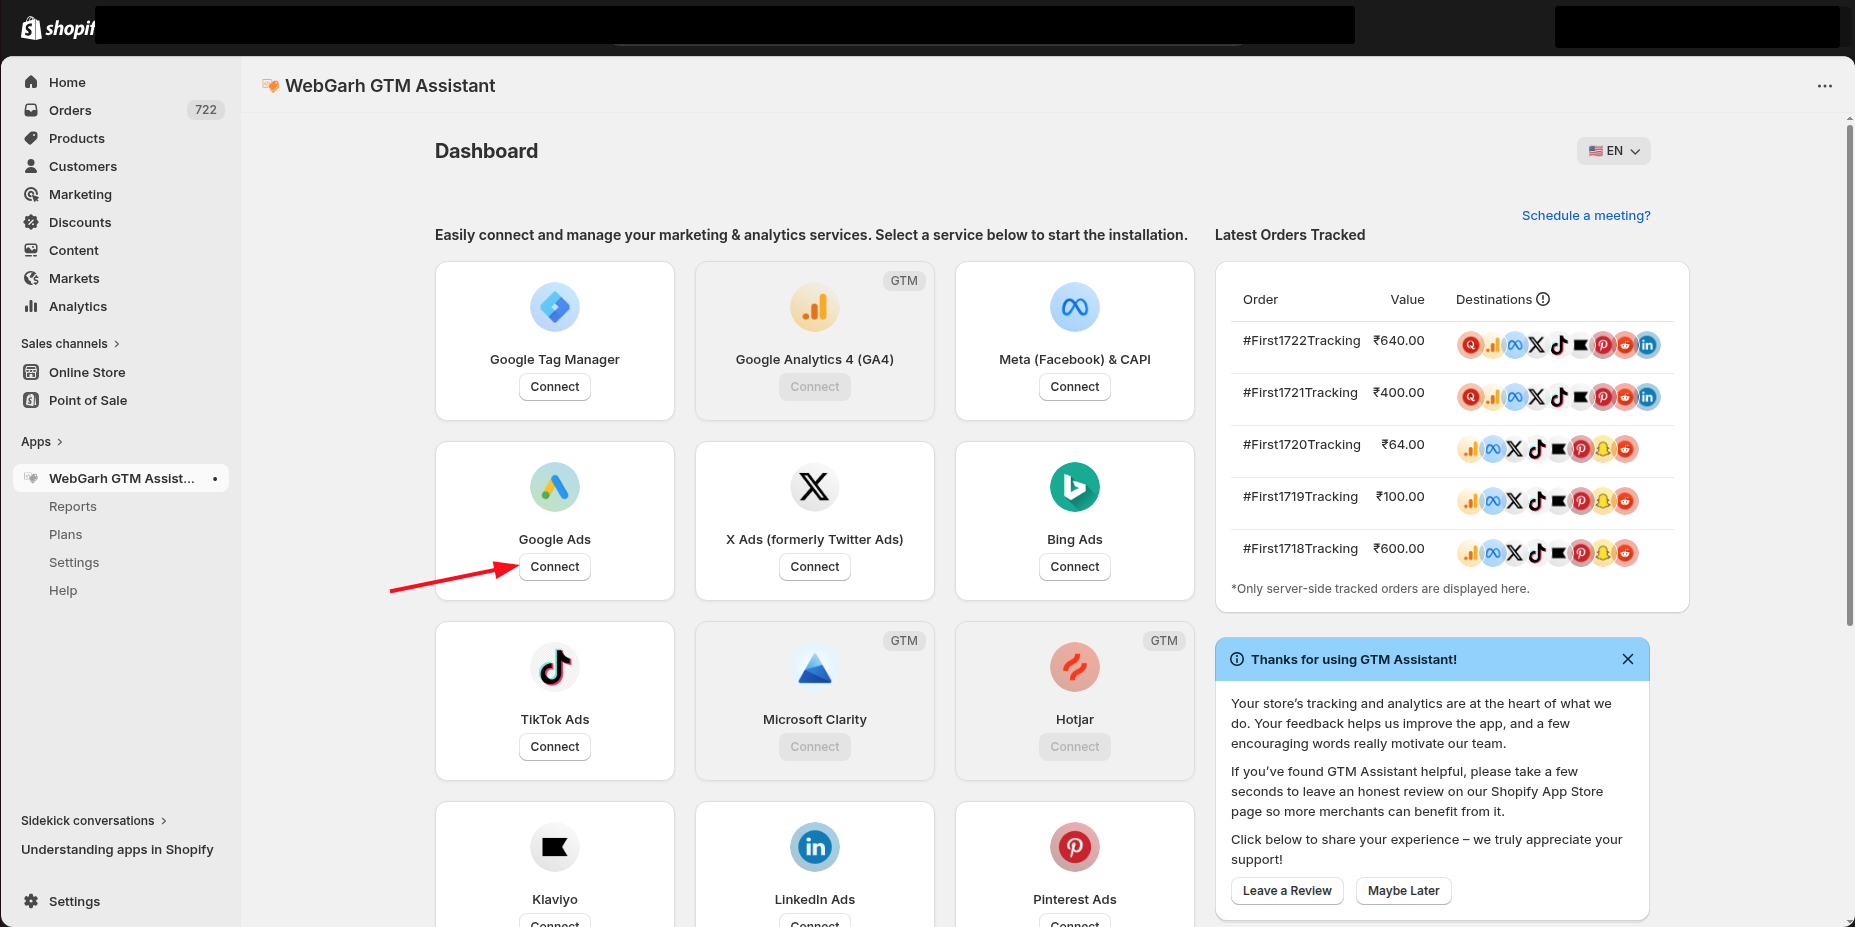Open the app's Settings subpage
1855x927 pixels.
pyautogui.click(x=74, y=562)
